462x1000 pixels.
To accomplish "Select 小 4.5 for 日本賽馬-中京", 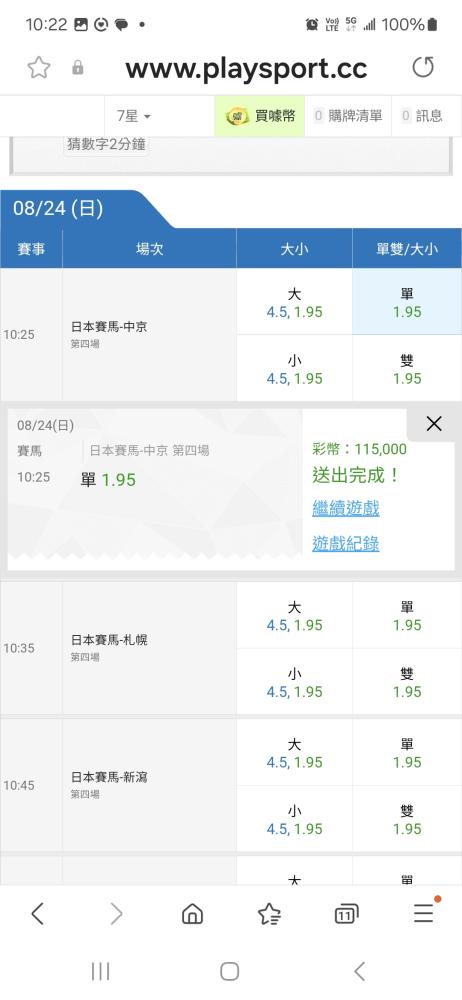I will click(294, 369).
